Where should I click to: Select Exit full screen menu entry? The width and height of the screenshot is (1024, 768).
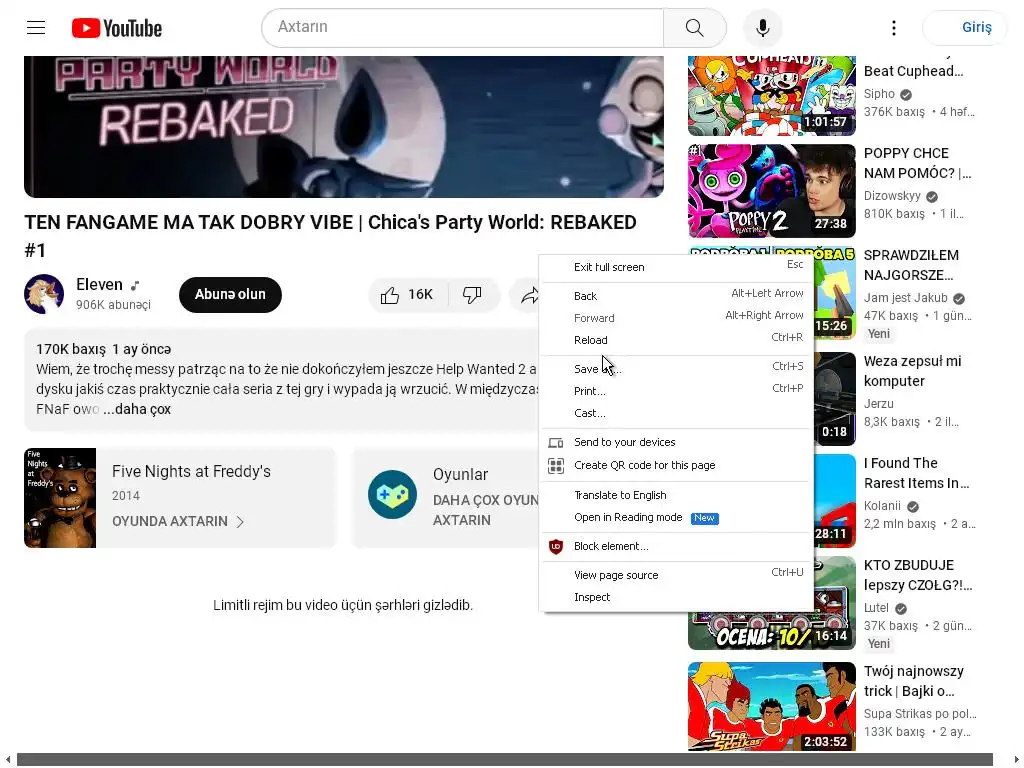[679, 266]
